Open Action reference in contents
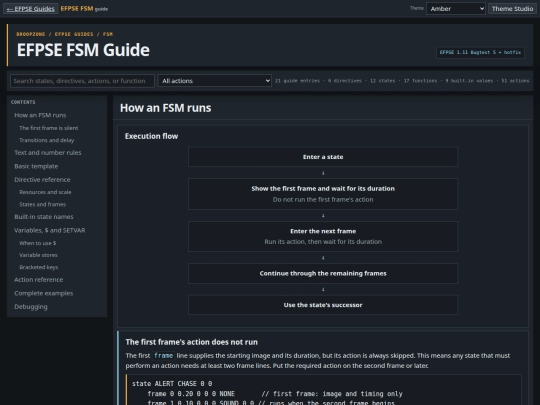This screenshot has height=405, width=540. [39, 280]
